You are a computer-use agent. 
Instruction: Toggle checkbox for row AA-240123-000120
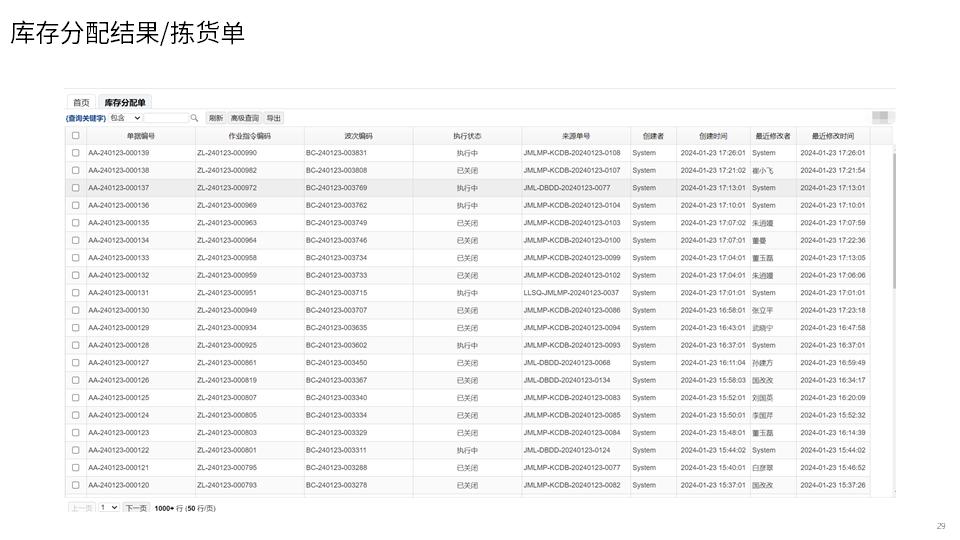(x=75, y=485)
